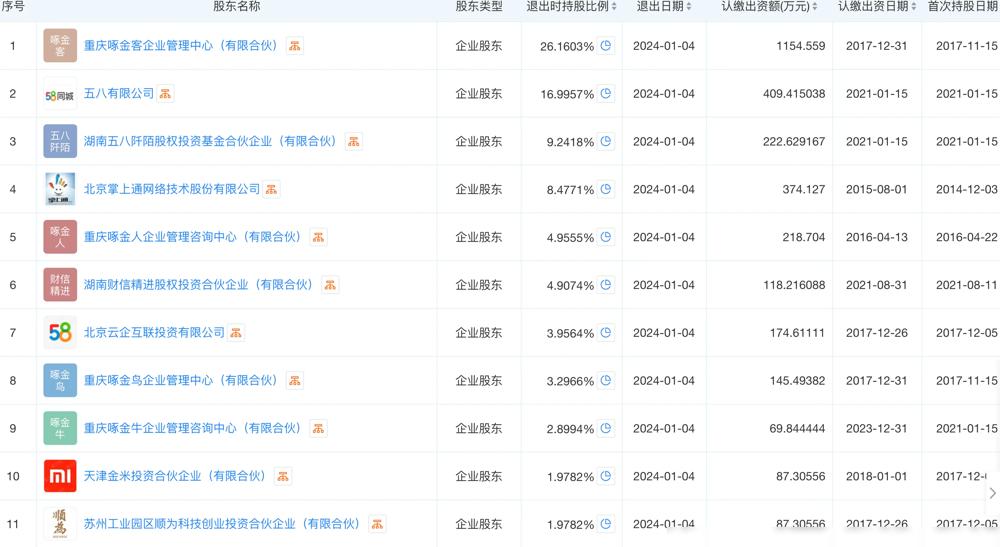1000x547 pixels.
Task: Click the Xiaomi MI logo thumbnail
Action: [x=60, y=476]
